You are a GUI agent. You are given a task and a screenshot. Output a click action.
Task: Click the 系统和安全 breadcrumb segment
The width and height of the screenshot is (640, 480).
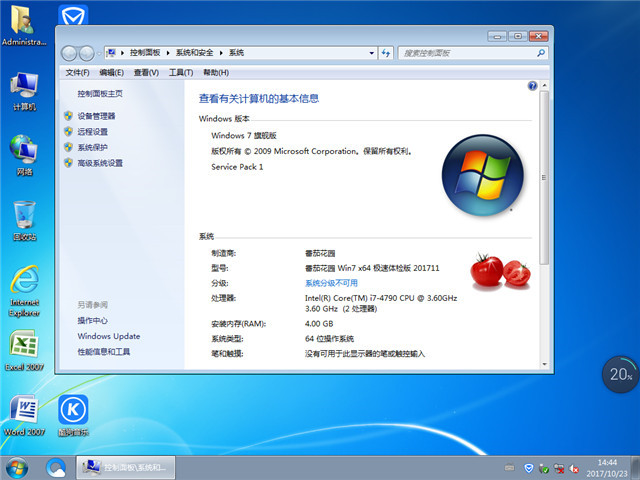[x=194, y=53]
